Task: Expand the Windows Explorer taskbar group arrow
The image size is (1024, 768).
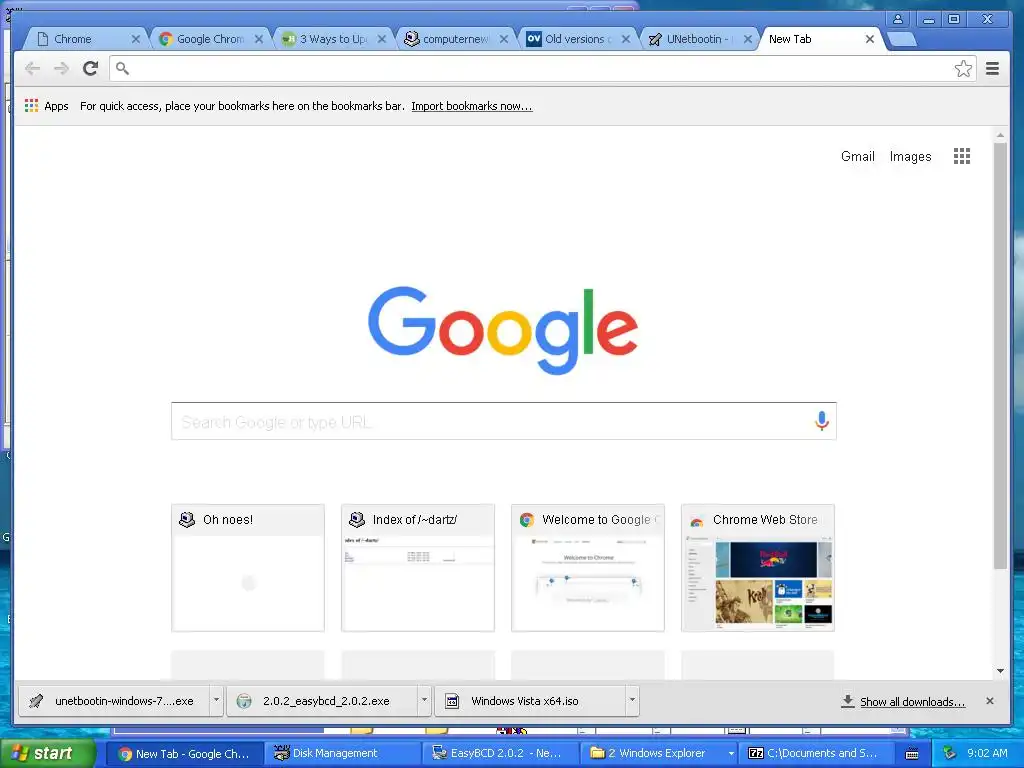Action: click(731, 754)
